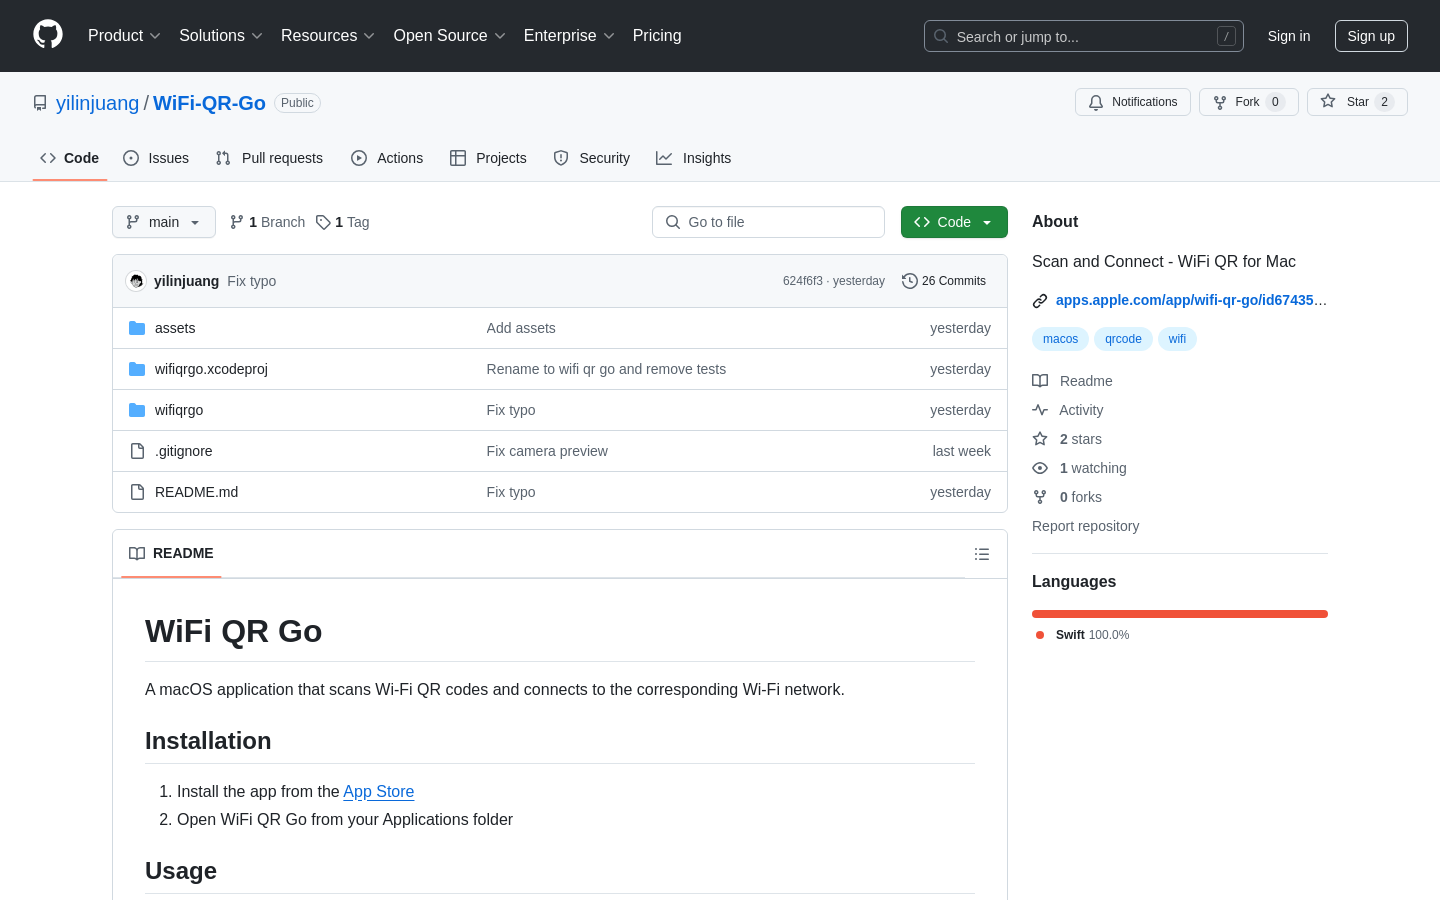View the 1 Branch link
The width and height of the screenshot is (1440, 900).
(267, 222)
